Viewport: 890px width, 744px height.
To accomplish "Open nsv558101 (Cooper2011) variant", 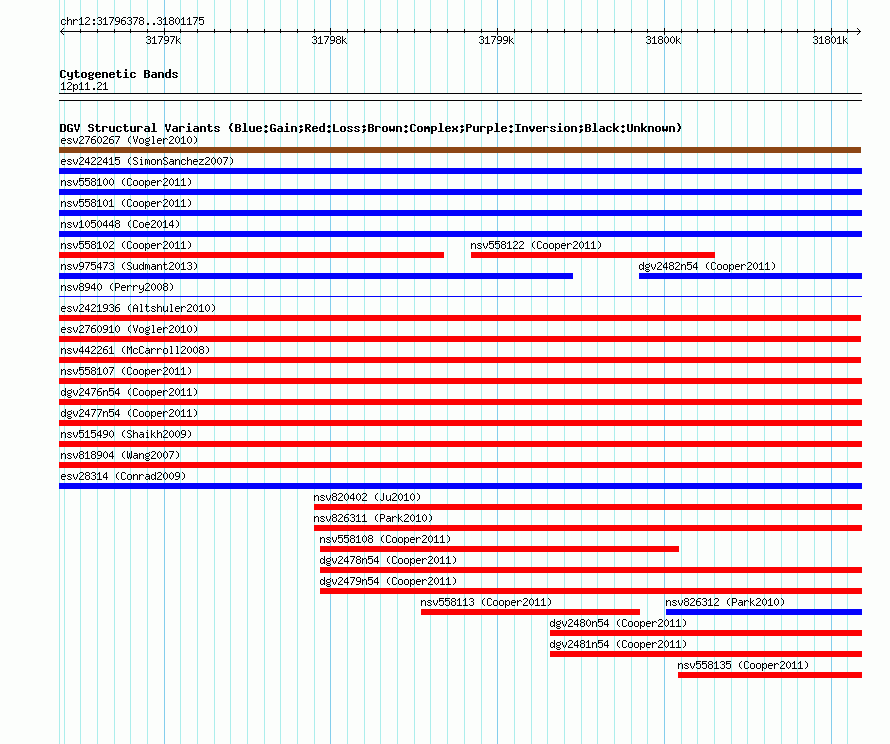I will pos(126,203).
